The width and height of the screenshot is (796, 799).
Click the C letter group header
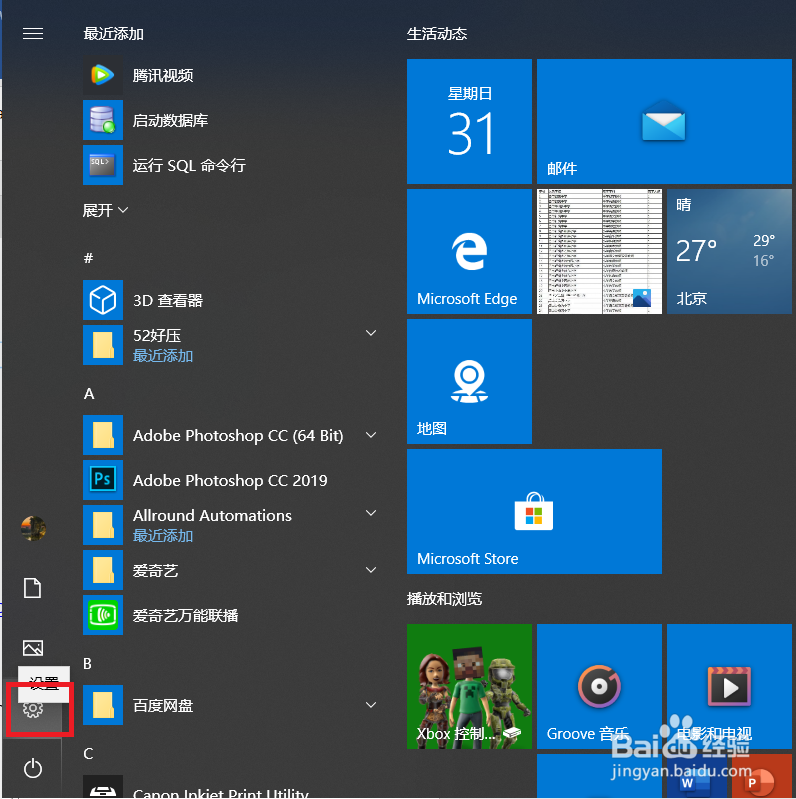[88, 753]
